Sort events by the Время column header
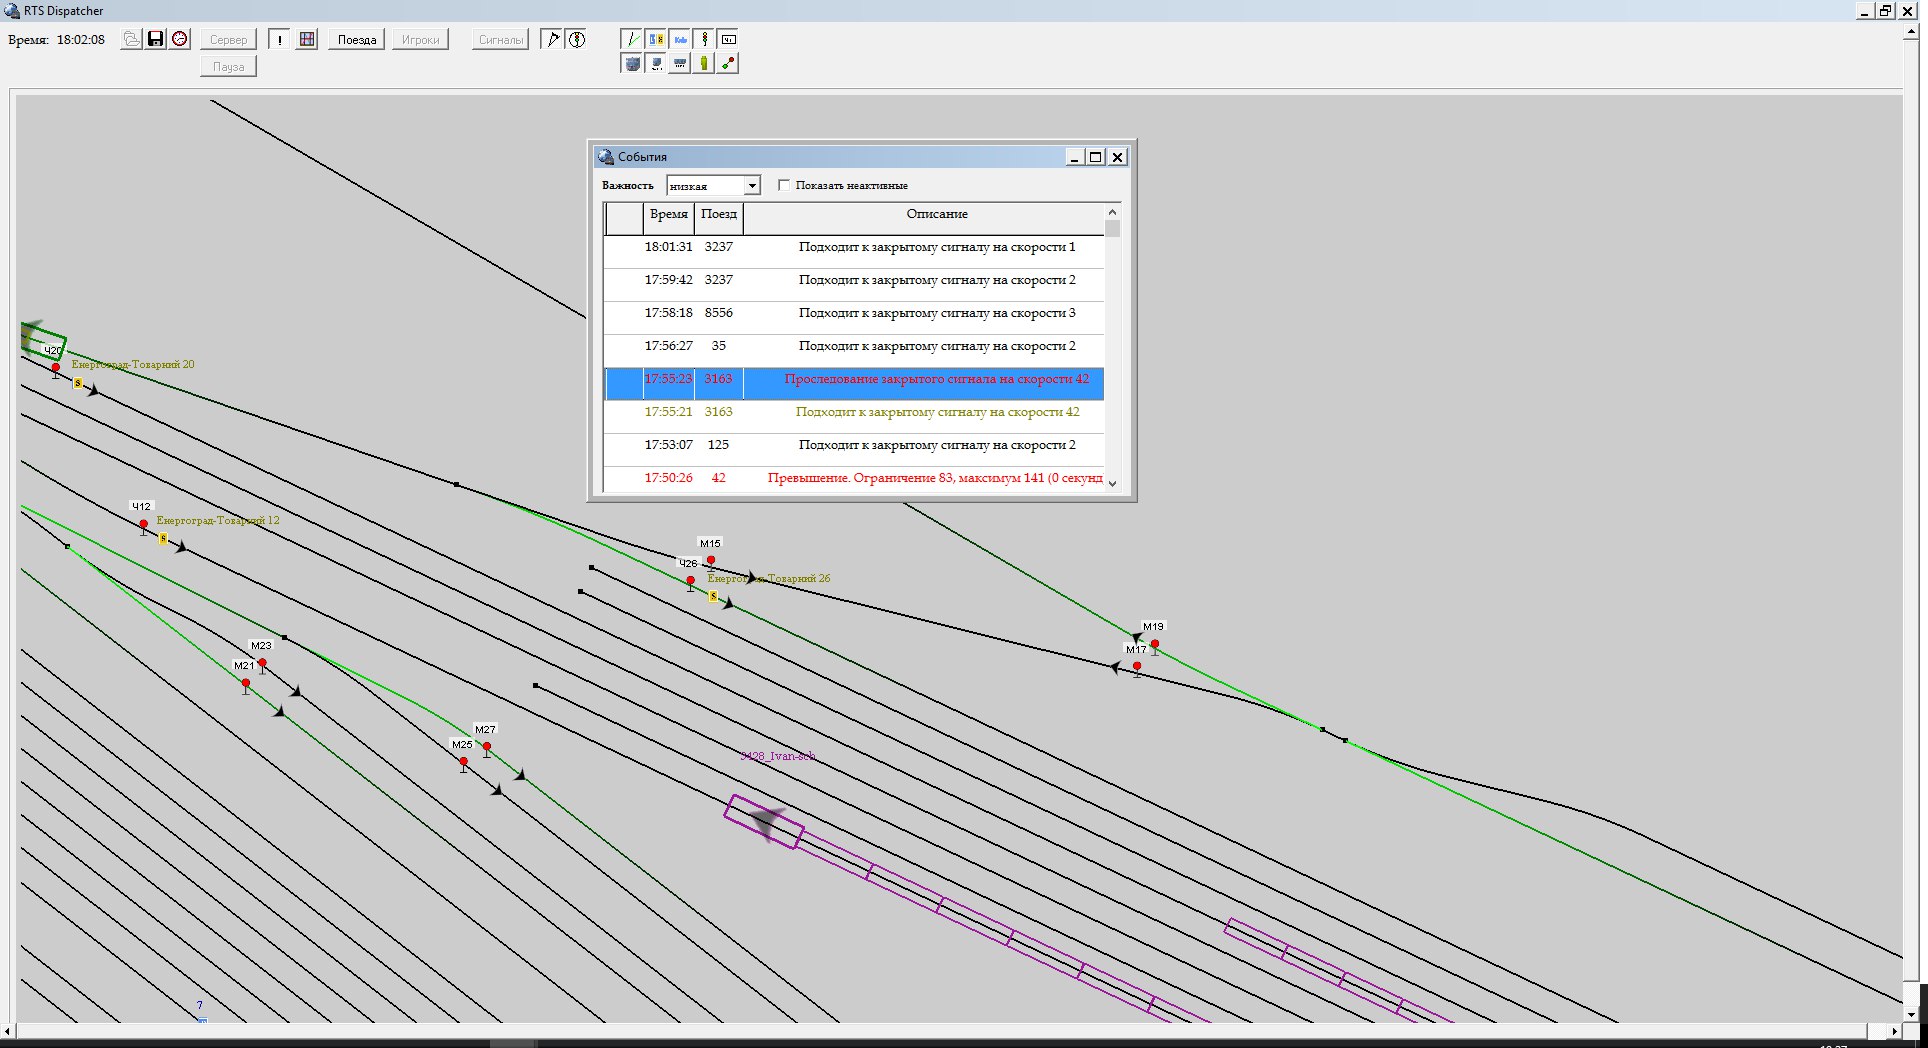The width and height of the screenshot is (1928, 1048). pos(669,218)
